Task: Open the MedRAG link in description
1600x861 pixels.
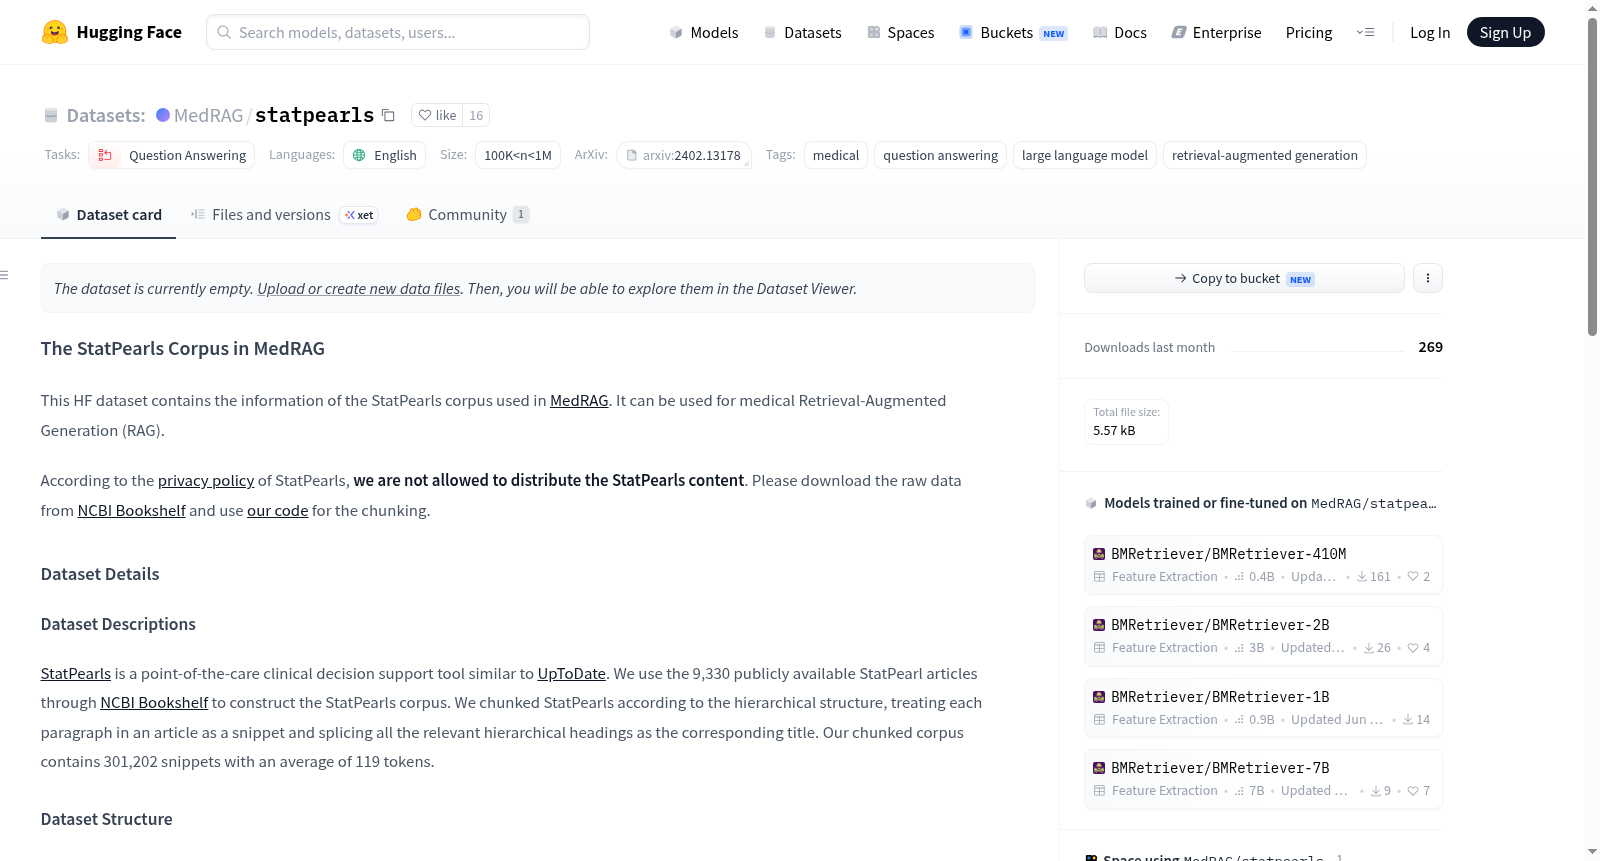Action: tap(579, 401)
